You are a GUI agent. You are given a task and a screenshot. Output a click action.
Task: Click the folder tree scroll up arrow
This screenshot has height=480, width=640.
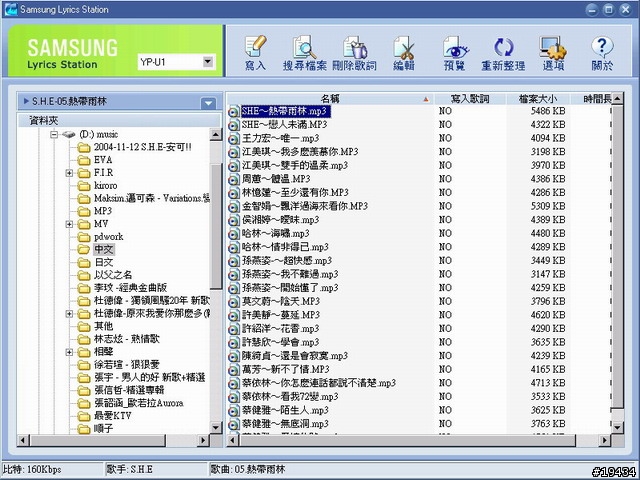pyautogui.click(x=215, y=134)
